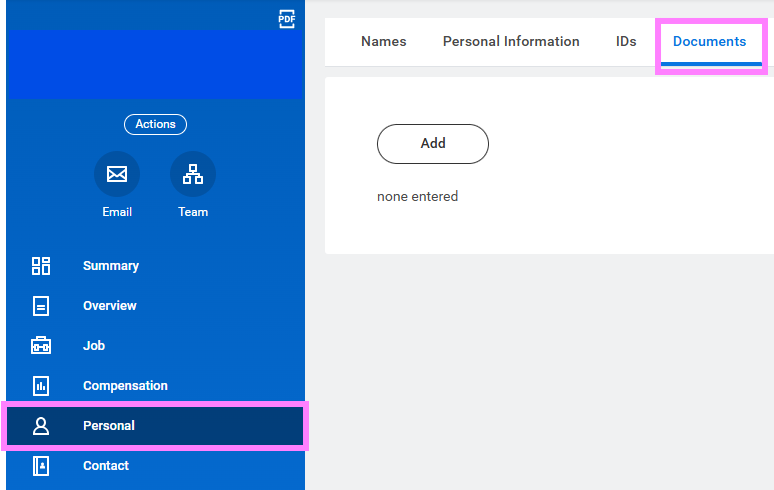The height and width of the screenshot is (490, 774).
Task: Click the Overview document icon
Action: click(41, 306)
